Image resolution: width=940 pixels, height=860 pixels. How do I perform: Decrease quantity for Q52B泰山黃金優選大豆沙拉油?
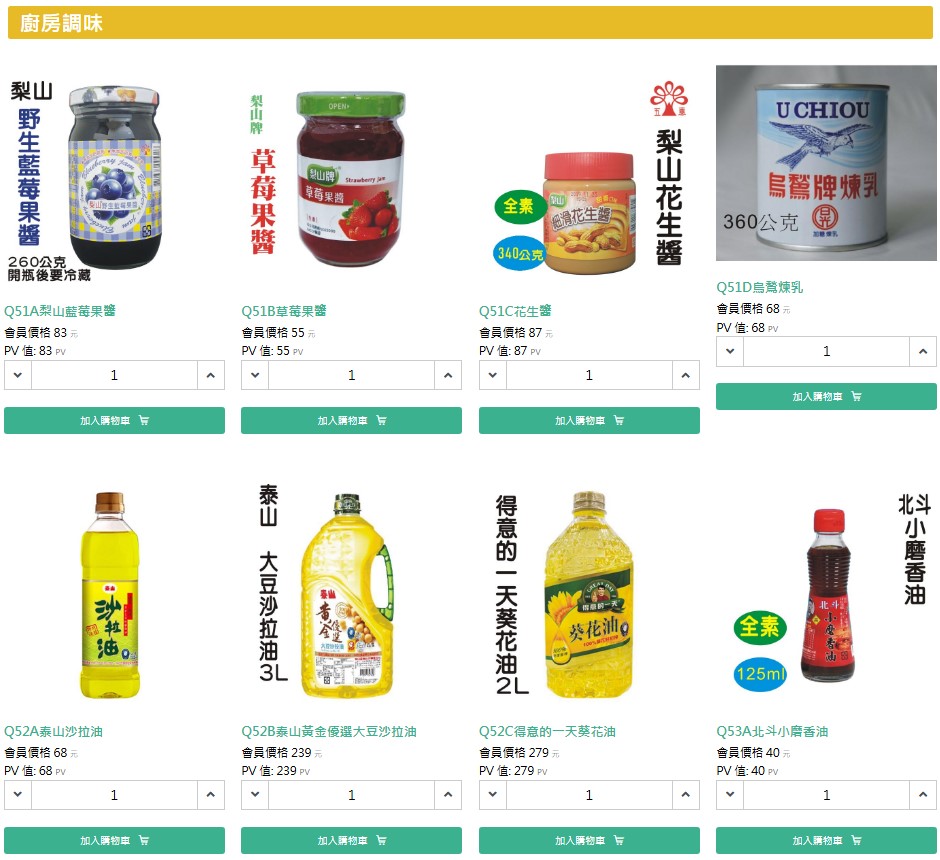(255, 795)
